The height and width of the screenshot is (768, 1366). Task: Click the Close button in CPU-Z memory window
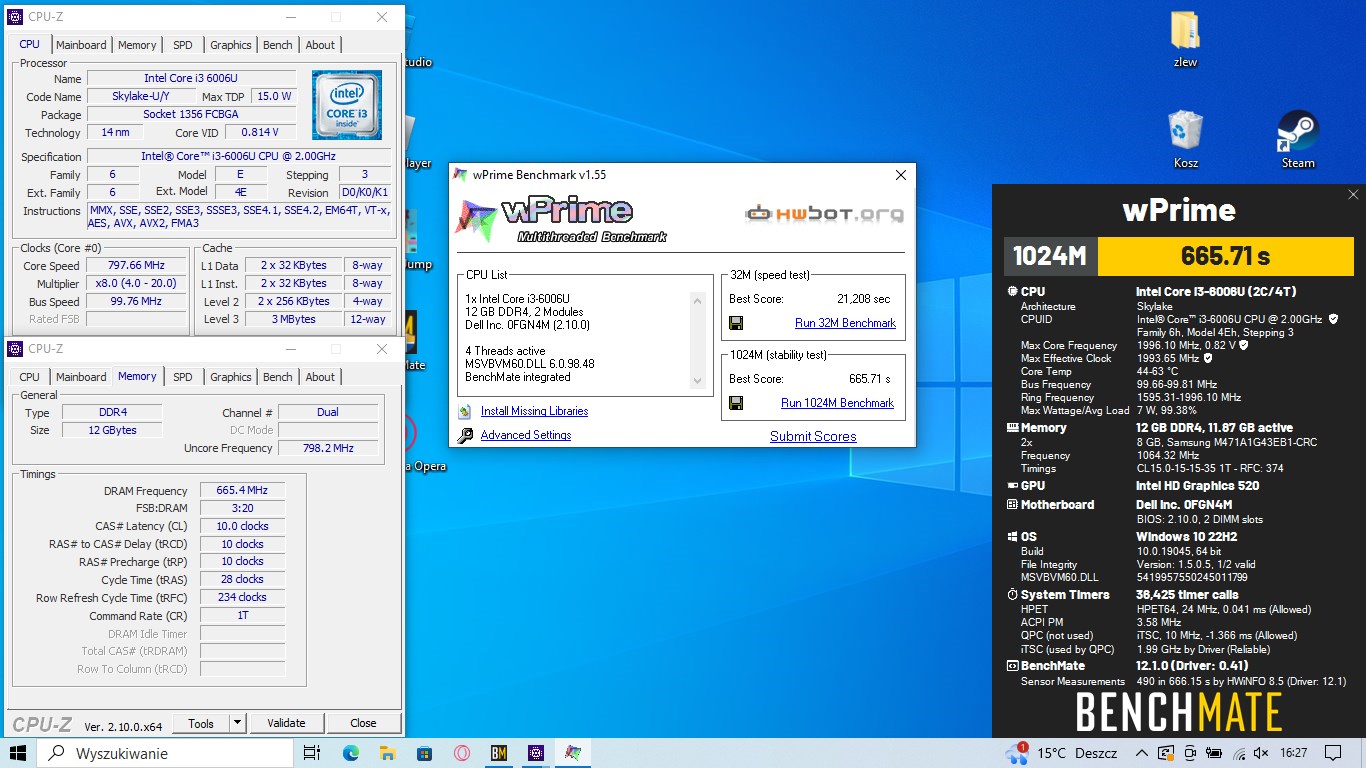(x=363, y=723)
